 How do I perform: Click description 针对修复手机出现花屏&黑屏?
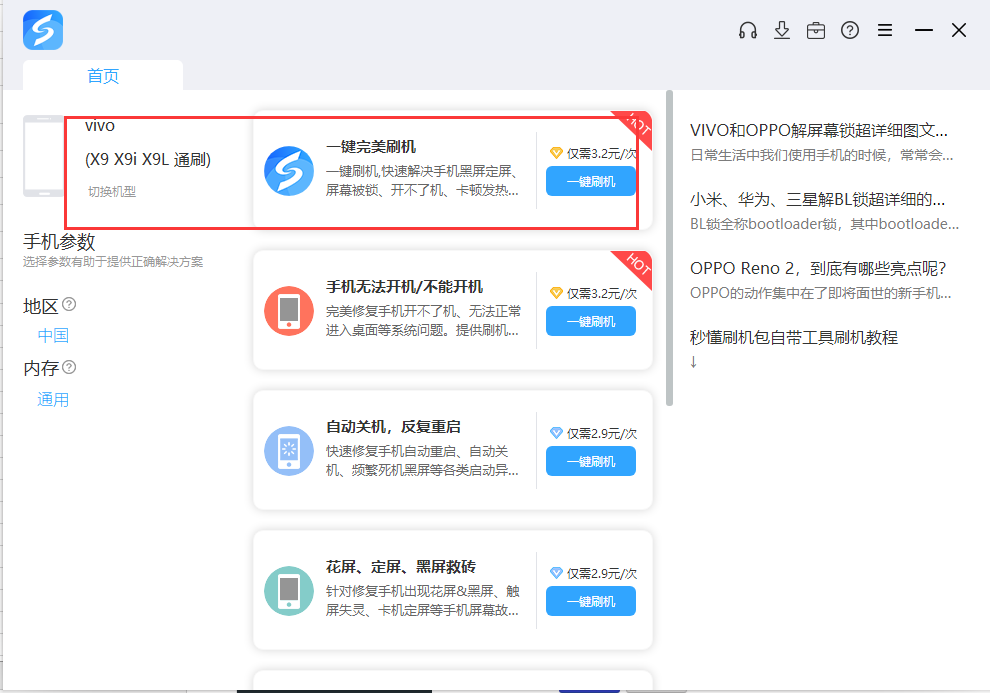pyautogui.click(x=422, y=601)
